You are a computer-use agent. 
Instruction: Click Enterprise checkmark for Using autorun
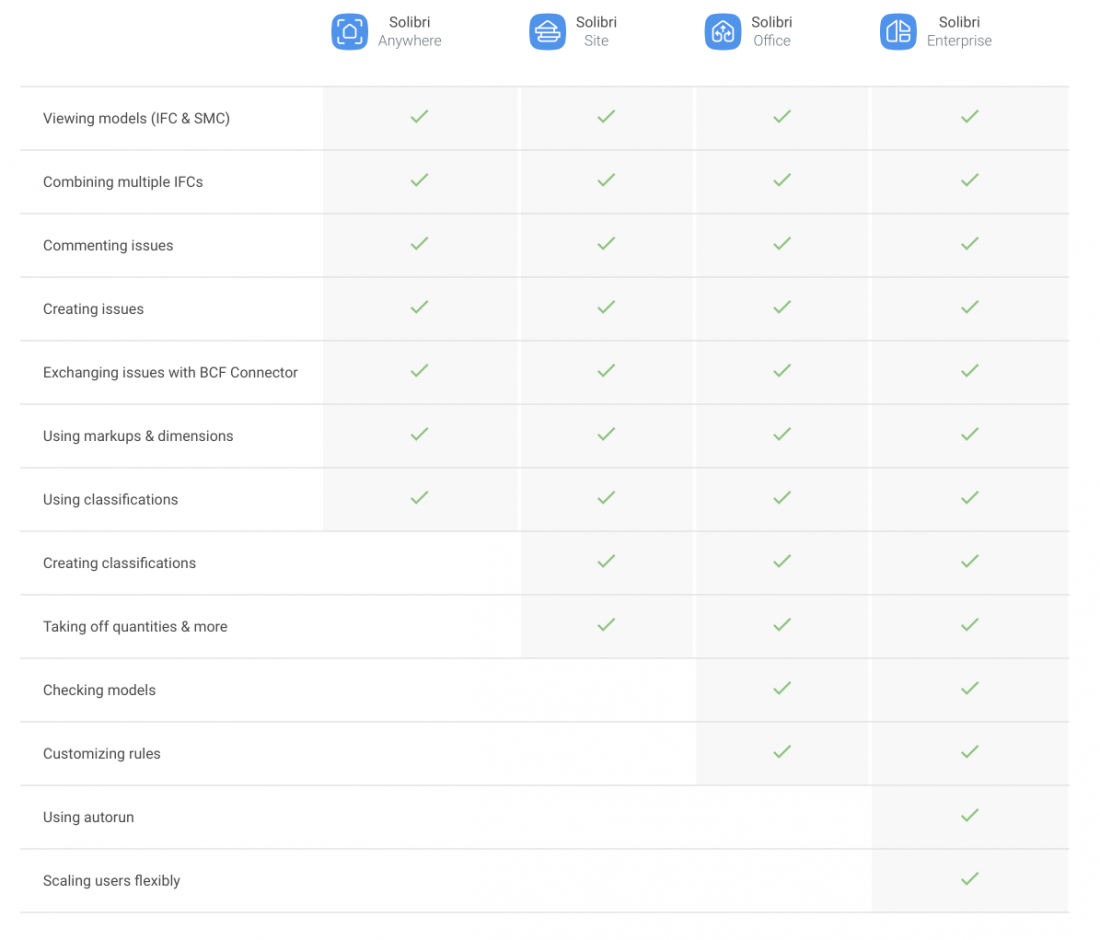[970, 815]
